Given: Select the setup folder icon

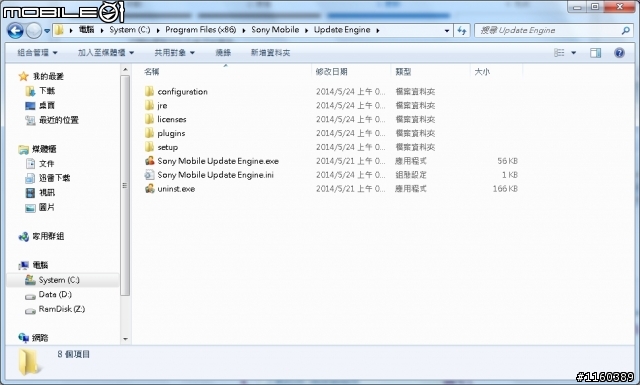Looking at the screenshot, I should [150, 147].
